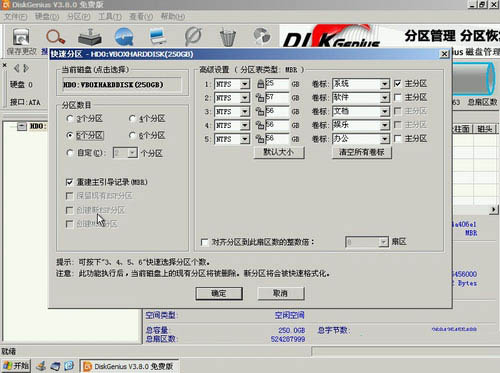Click the next-disk right arrow in the side panel
The image size is (500, 373).
click(x=26, y=68)
